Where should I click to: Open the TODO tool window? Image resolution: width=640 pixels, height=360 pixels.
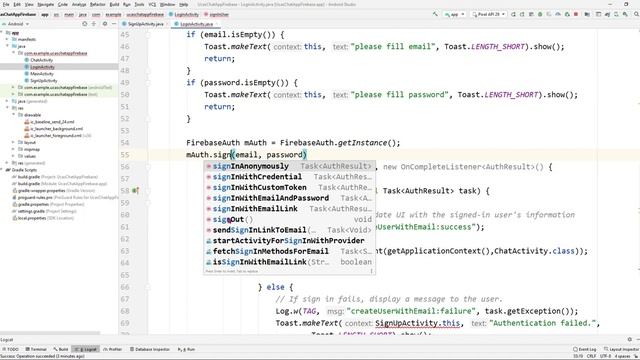tap(11, 349)
